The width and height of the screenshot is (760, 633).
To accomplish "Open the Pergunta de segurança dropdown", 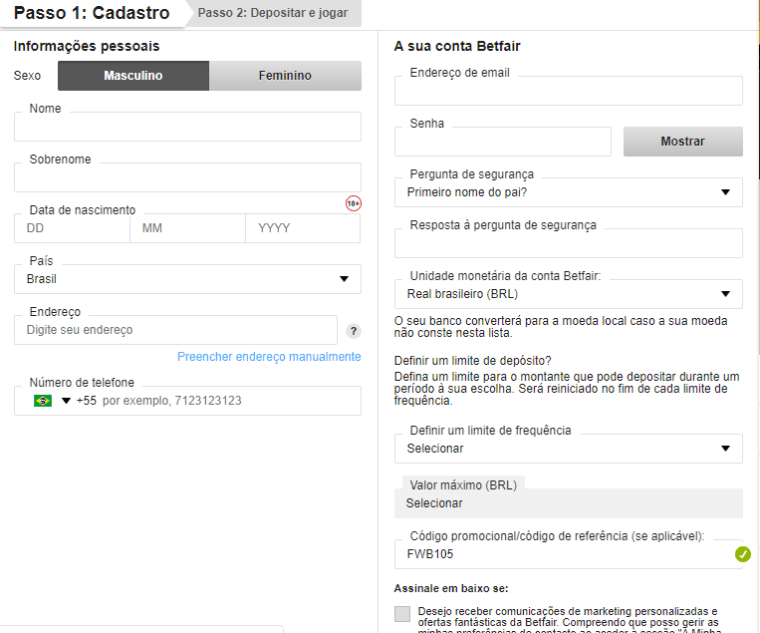I will click(x=568, y=192).
